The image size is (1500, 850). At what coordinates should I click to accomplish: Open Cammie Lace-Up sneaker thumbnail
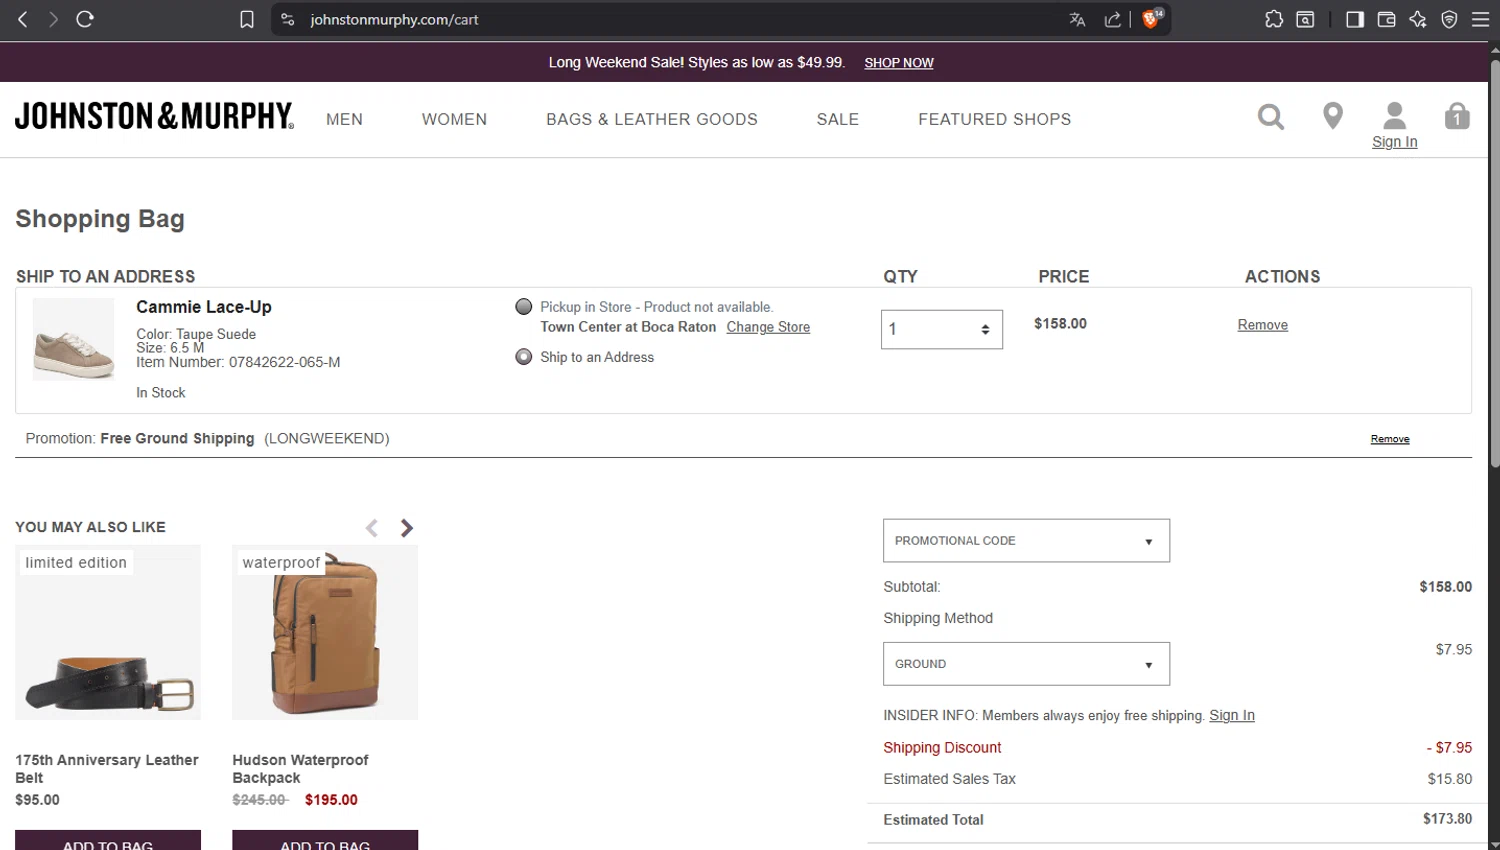[x=74, y=340]
